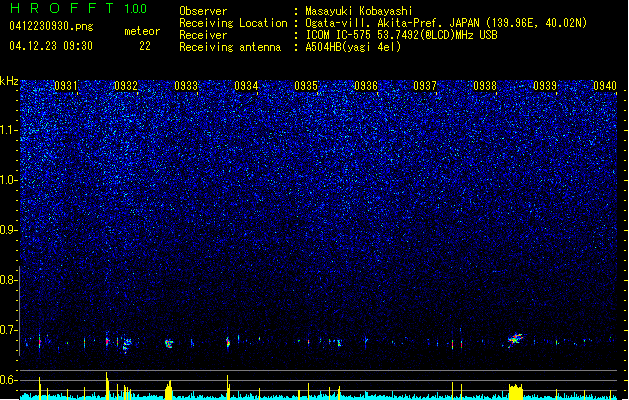Click the 0933 time marker

186,86
